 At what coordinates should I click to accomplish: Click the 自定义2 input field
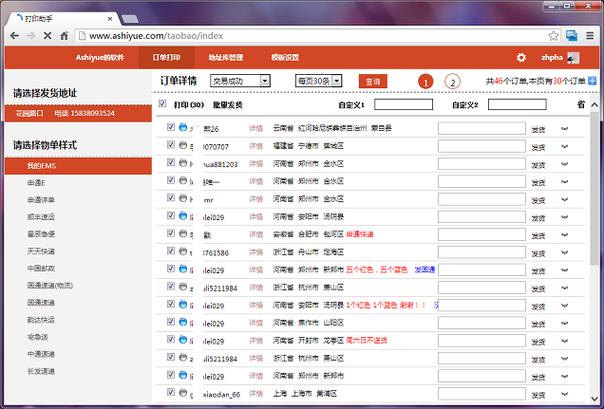517,104
